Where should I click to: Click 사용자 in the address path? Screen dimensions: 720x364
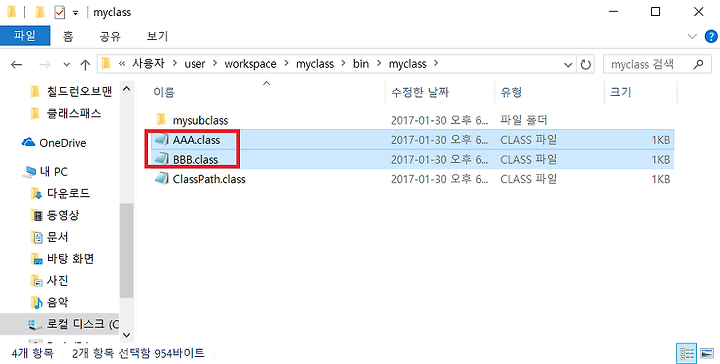pos(148,64)
